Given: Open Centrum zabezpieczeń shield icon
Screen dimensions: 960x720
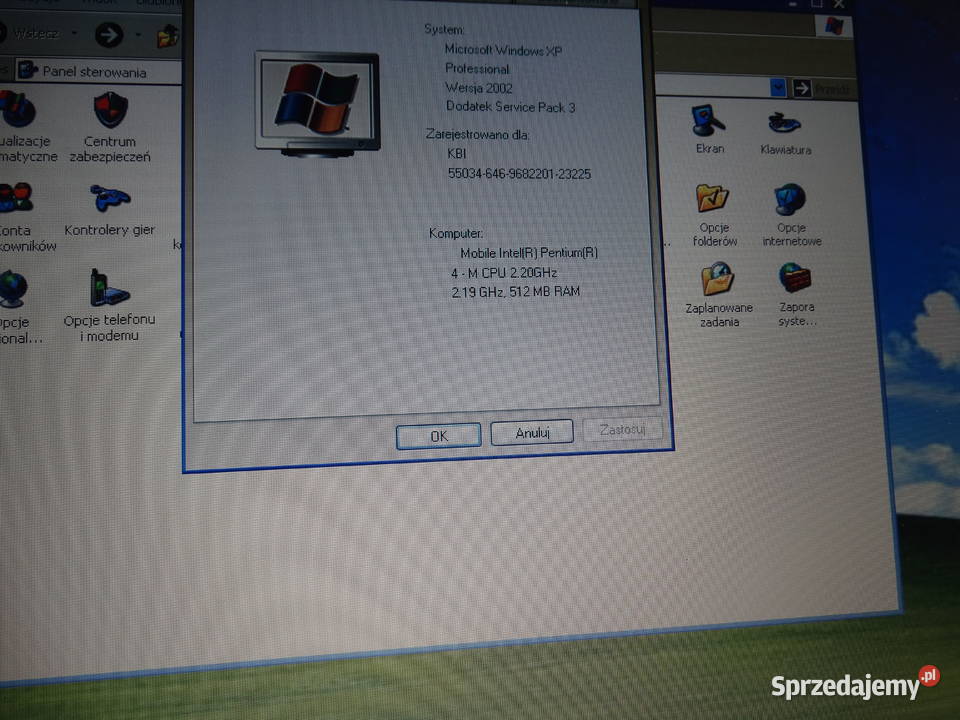Looking at the screenshot, I should click(x=111, y=110).
